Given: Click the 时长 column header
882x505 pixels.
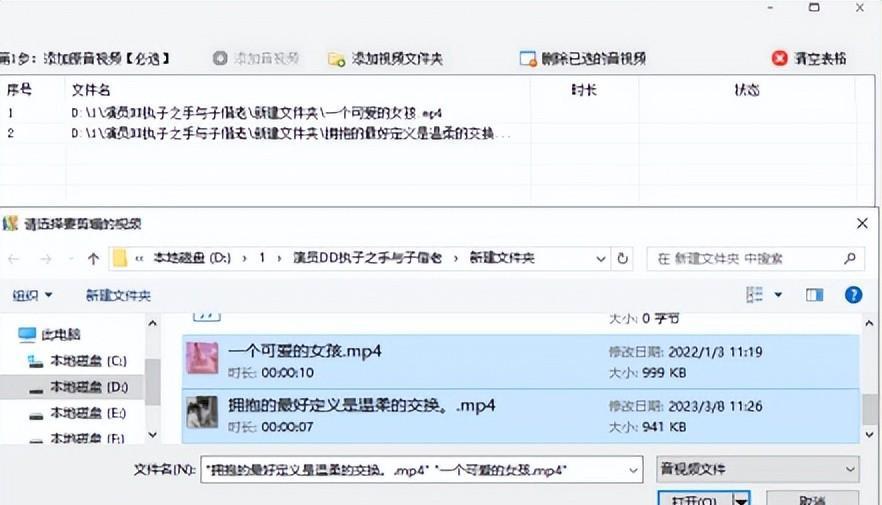Looking at the screenshot, I should (x=584, y=89).
